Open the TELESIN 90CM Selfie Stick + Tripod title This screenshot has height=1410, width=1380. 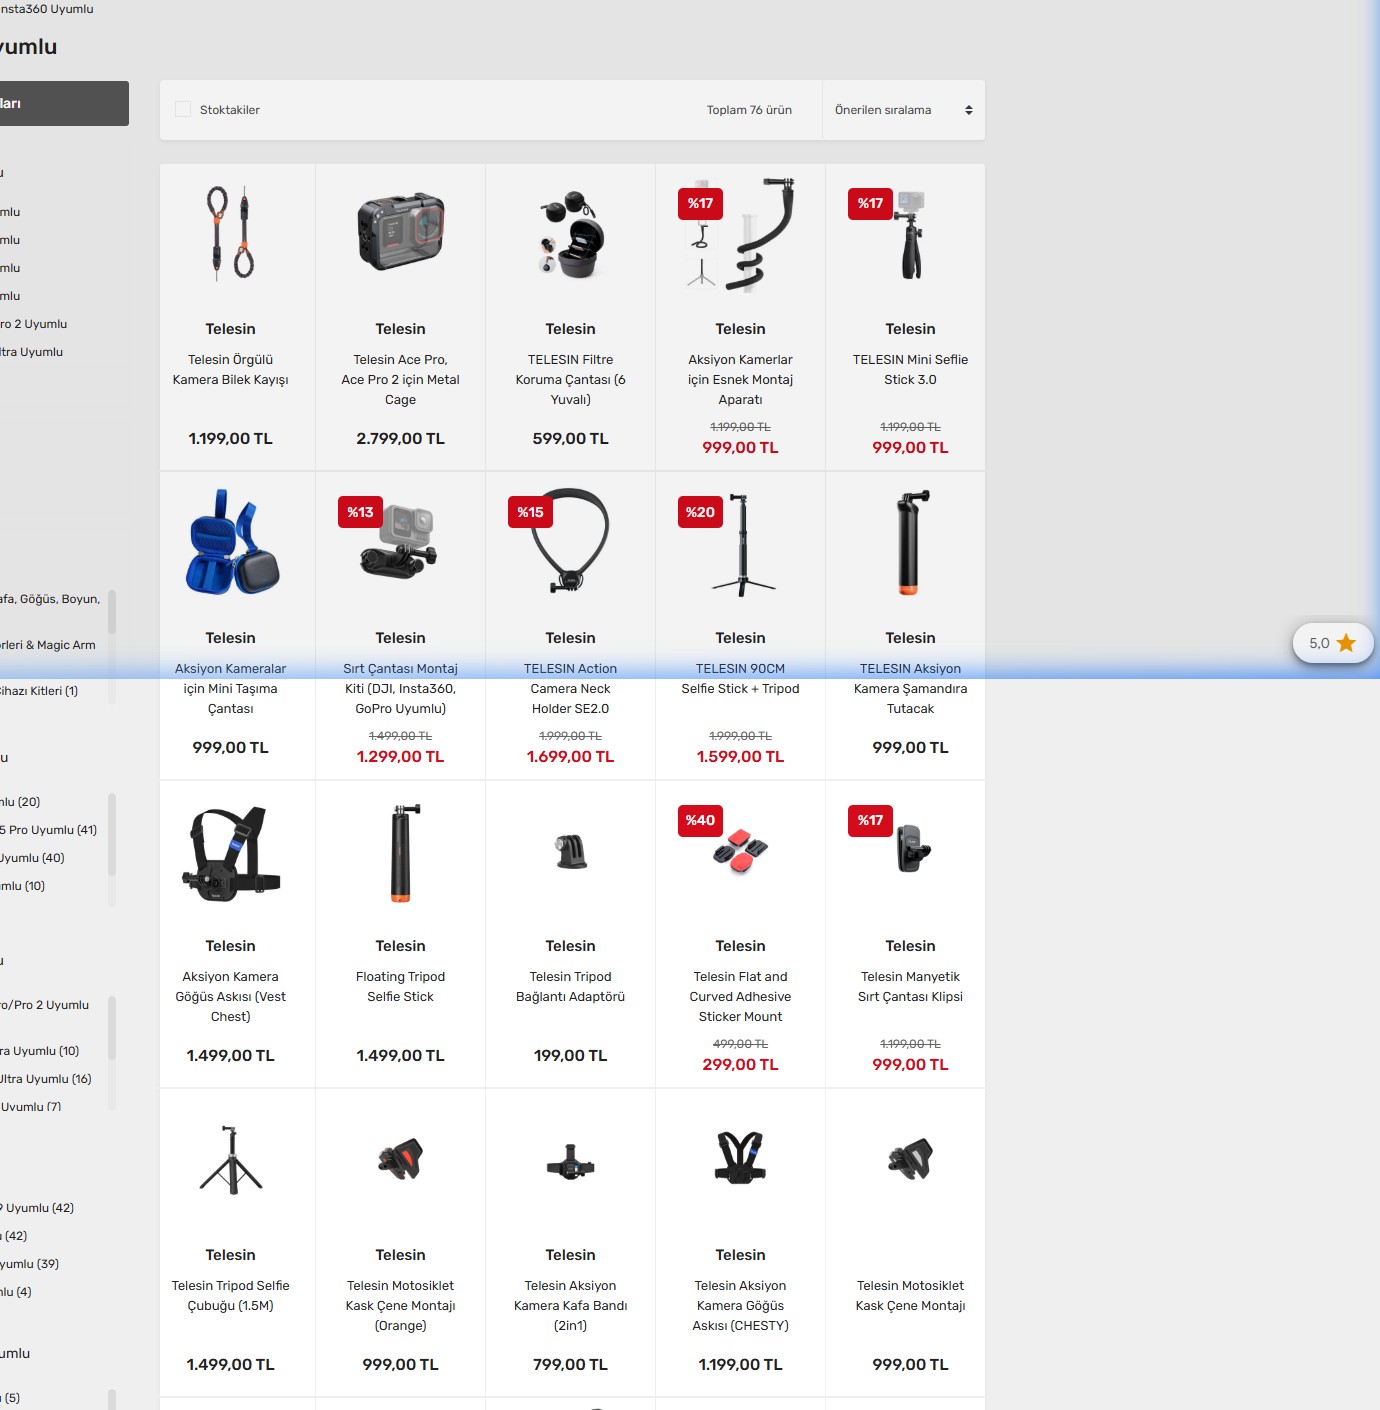741,679
